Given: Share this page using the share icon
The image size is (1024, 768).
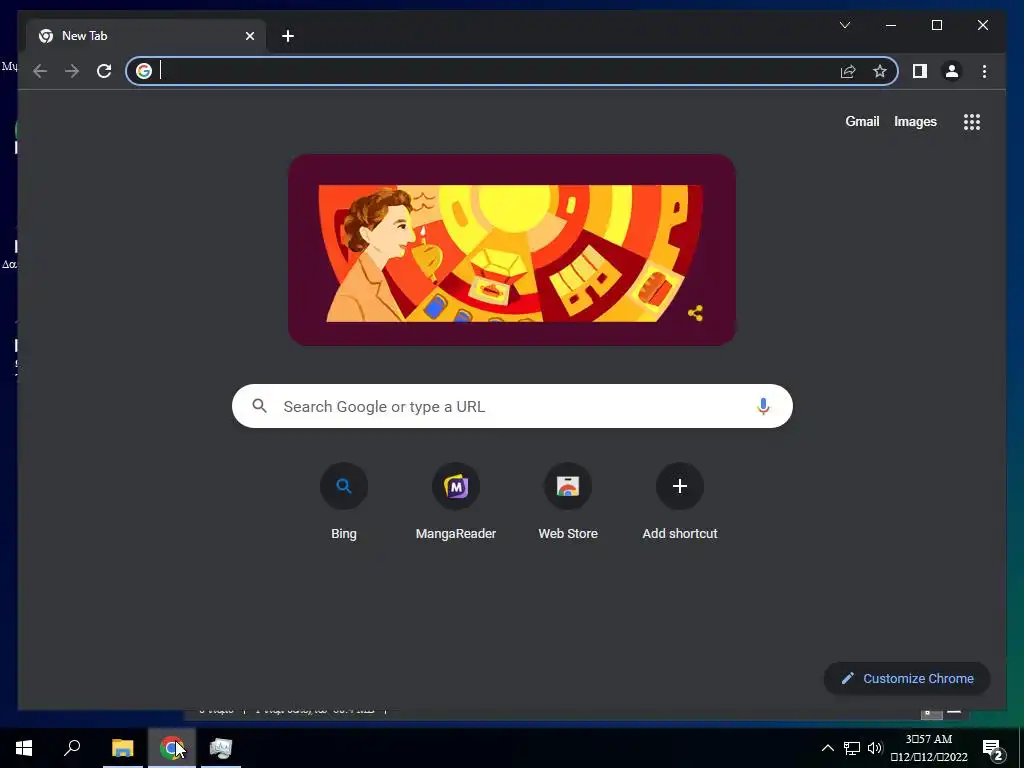Looking at the screenshot, I should [848, 71].
